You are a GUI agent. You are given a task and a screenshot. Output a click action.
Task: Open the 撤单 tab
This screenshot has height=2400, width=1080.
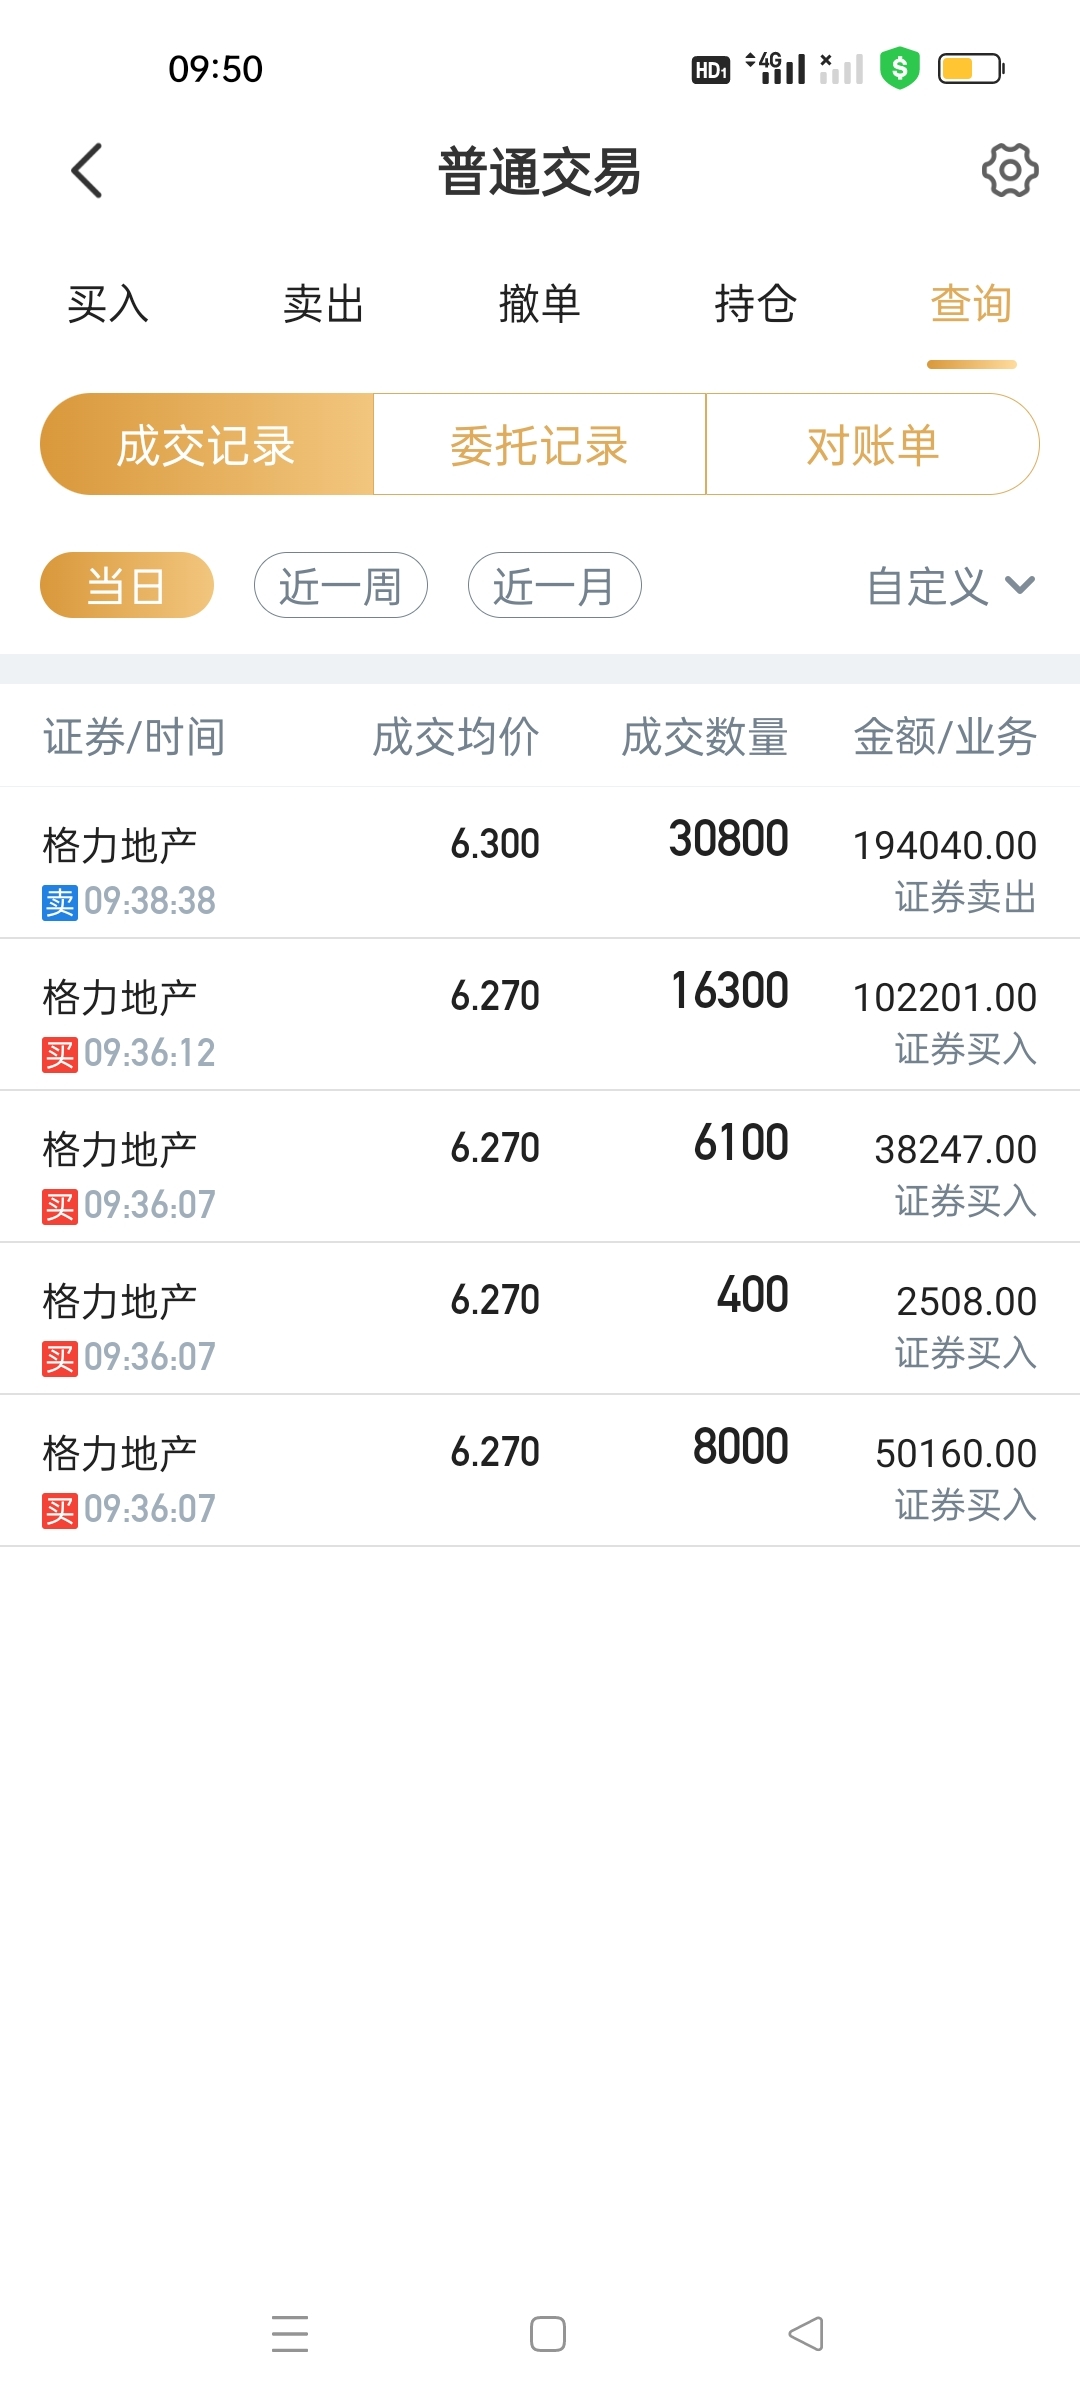[540, 304]
